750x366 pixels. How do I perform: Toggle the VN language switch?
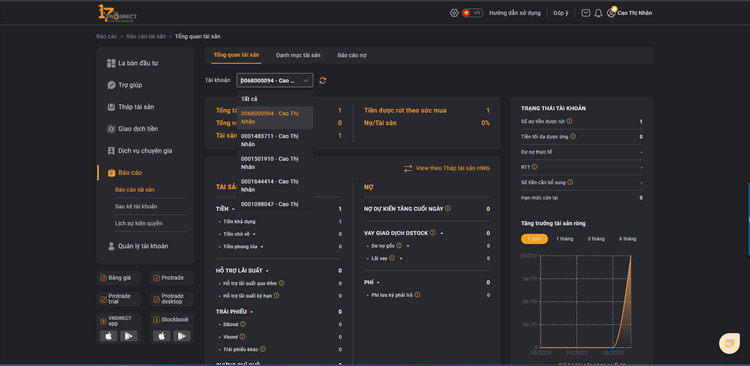(472, 13)
